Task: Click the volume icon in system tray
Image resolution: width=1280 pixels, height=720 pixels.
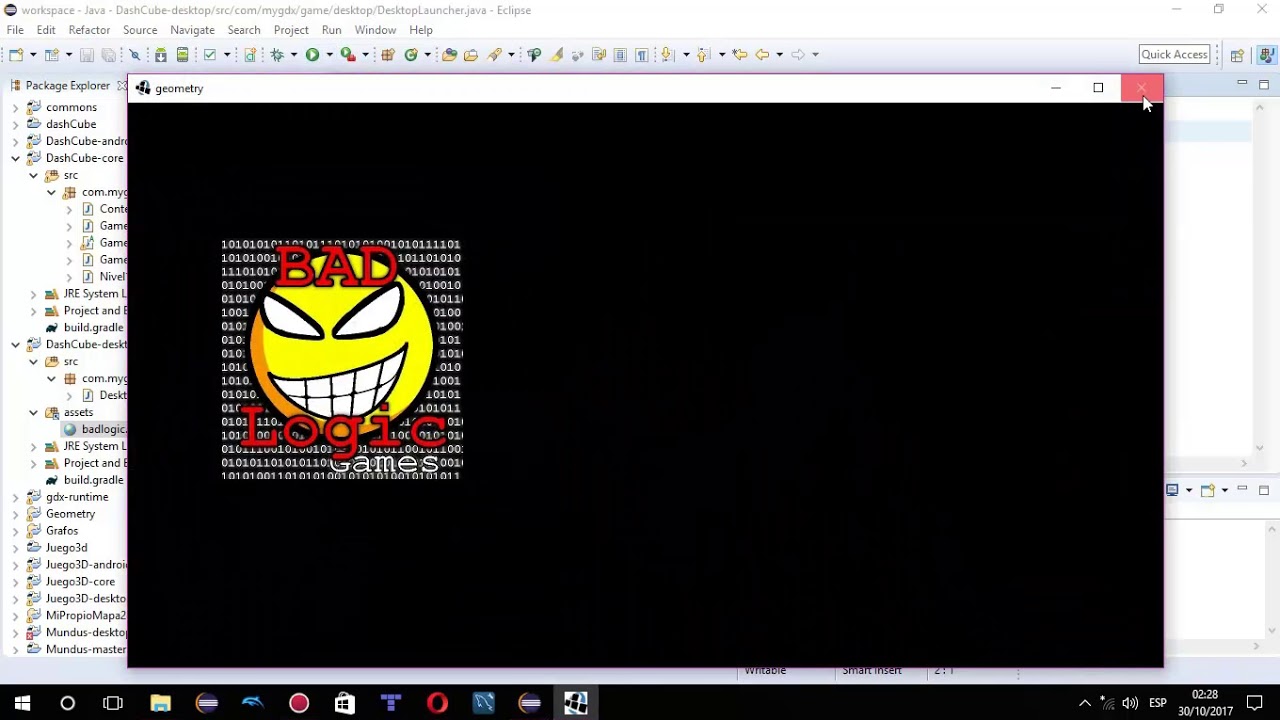Action: (x=1130, y=703)
